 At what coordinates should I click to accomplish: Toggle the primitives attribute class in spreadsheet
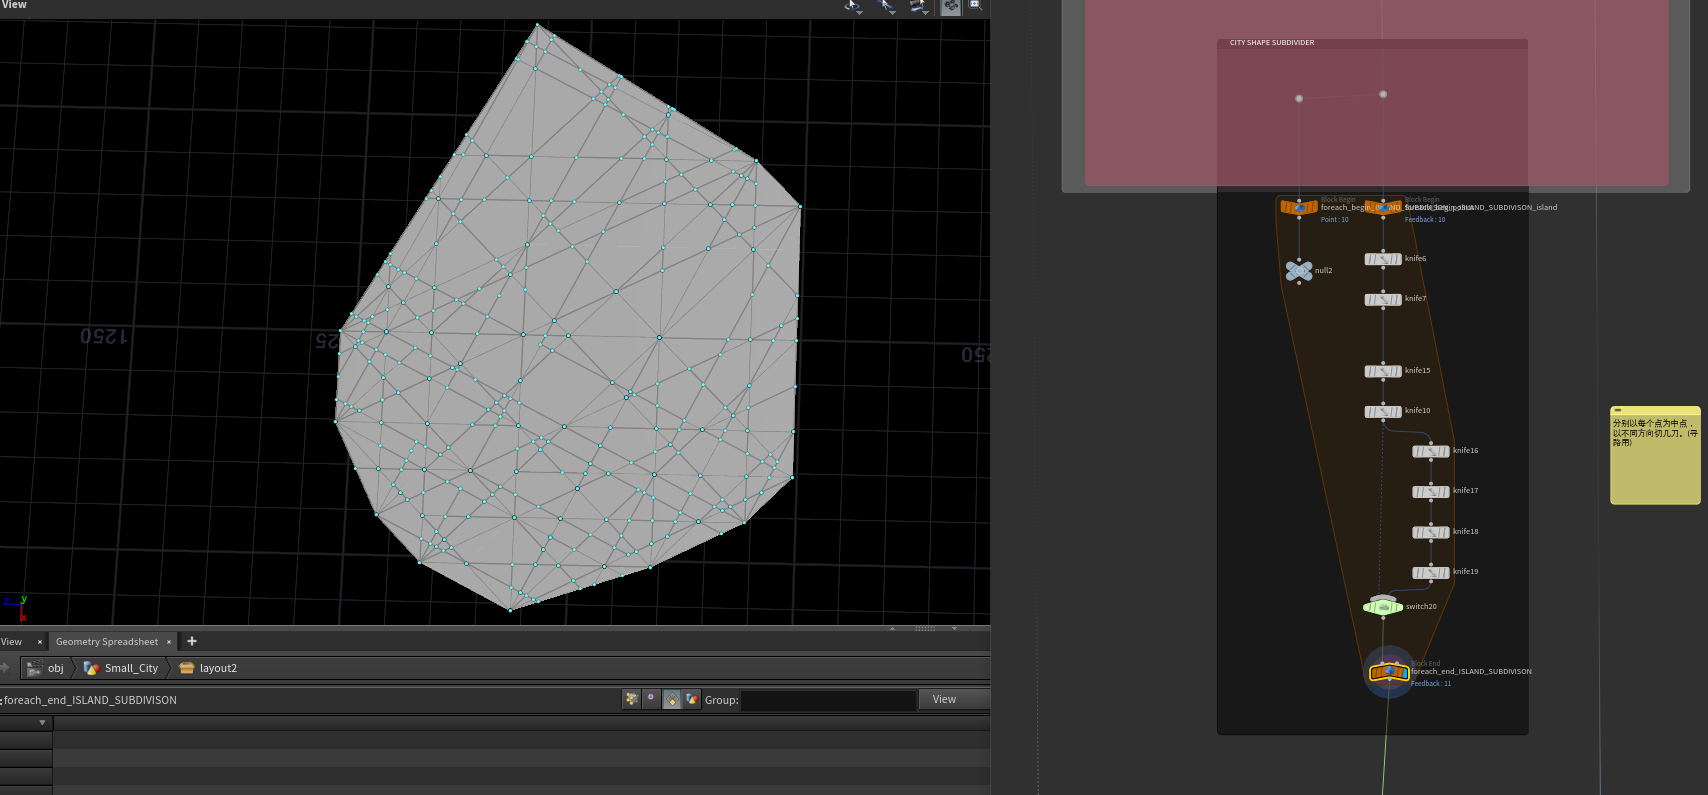click(672, 700)
